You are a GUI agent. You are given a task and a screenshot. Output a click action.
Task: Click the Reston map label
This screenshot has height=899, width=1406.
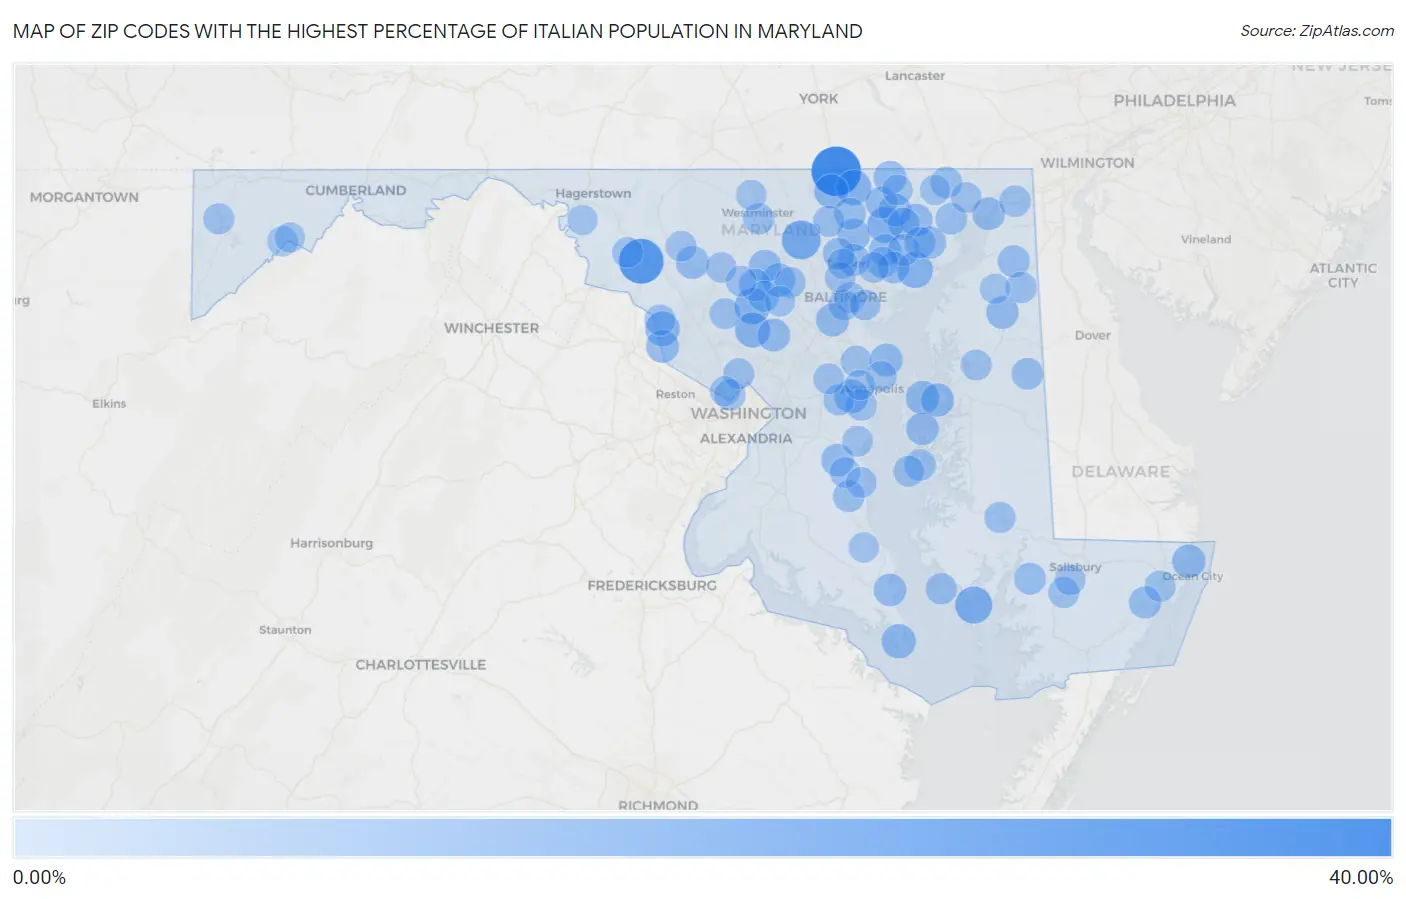point(675,394)
